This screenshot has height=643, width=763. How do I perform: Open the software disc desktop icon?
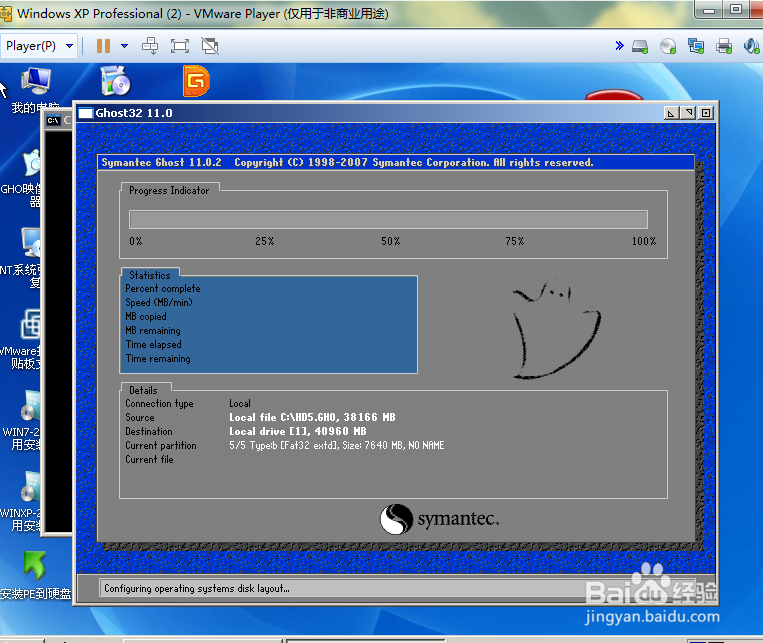click(115, 81)
